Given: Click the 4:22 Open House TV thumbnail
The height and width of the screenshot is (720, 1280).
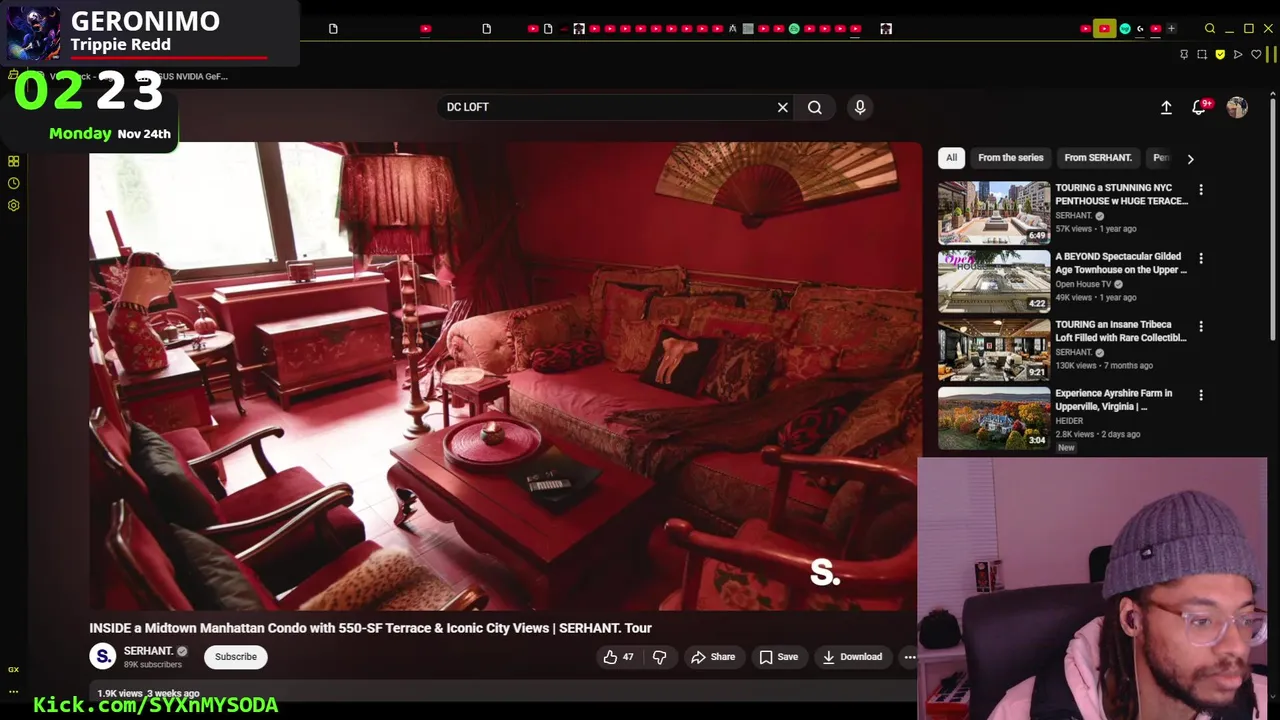Looking at the screenshot, I should (994, 281).
